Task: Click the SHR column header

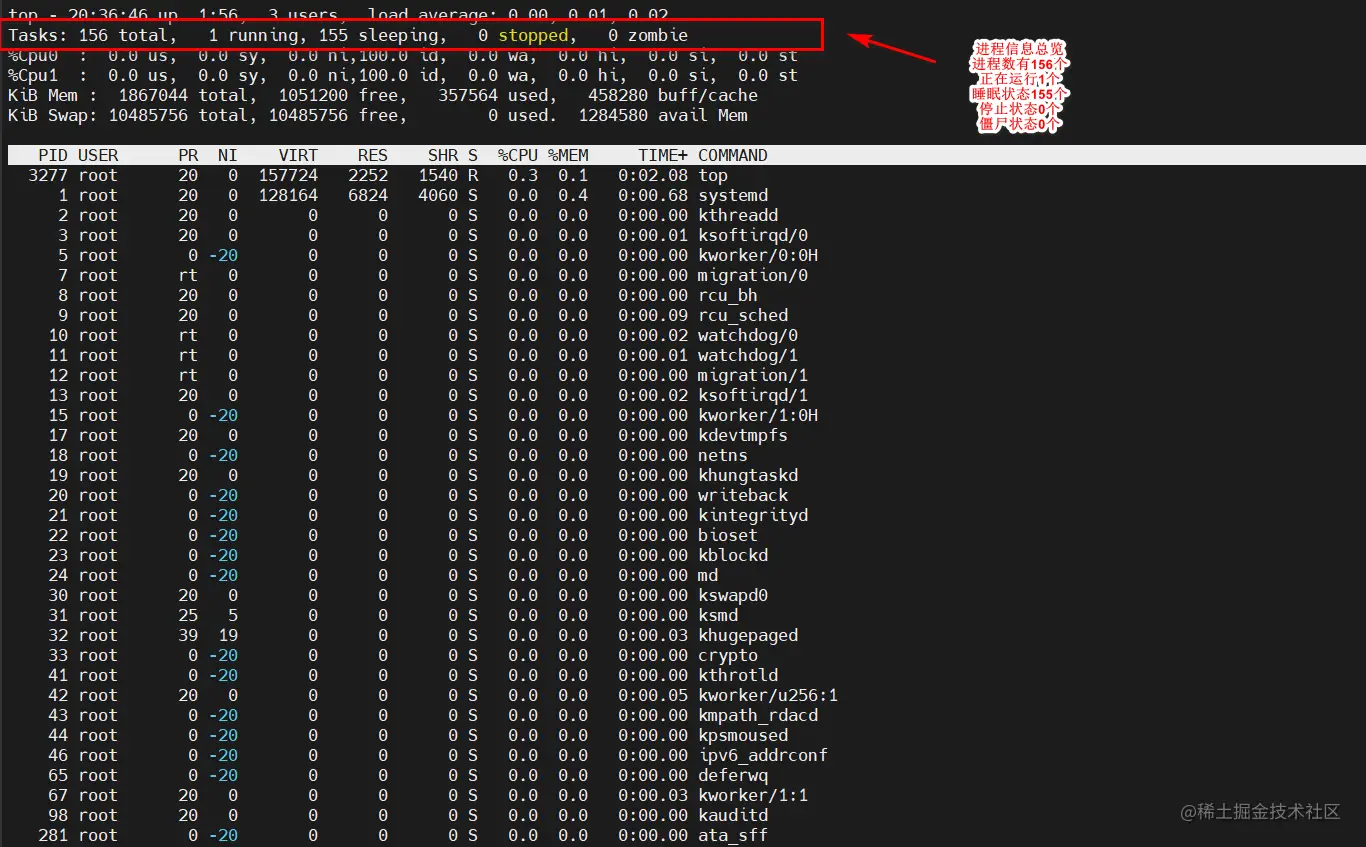Action: pyautogui.click(x=443, y=155)
